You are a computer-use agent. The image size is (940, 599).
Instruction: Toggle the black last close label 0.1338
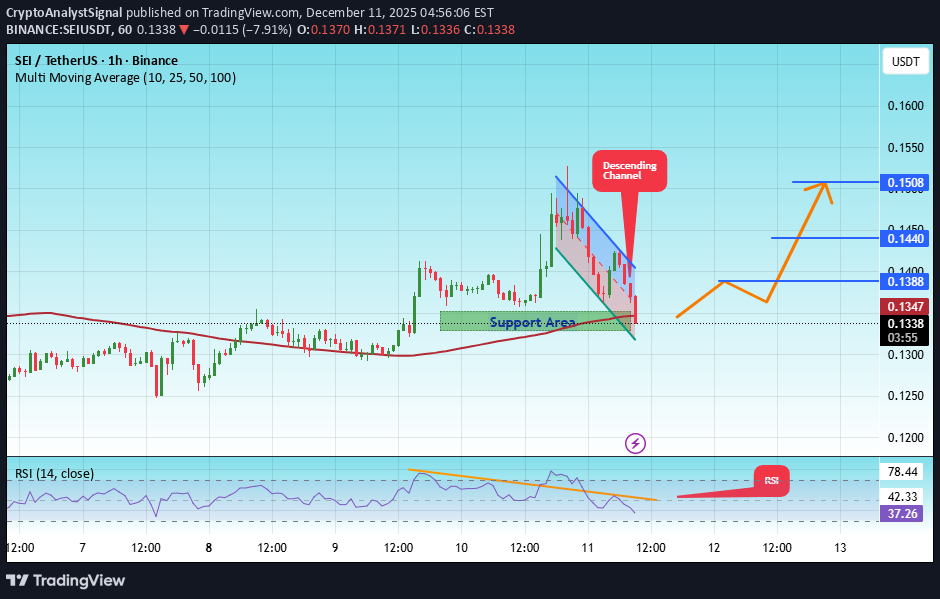(907, 323)
